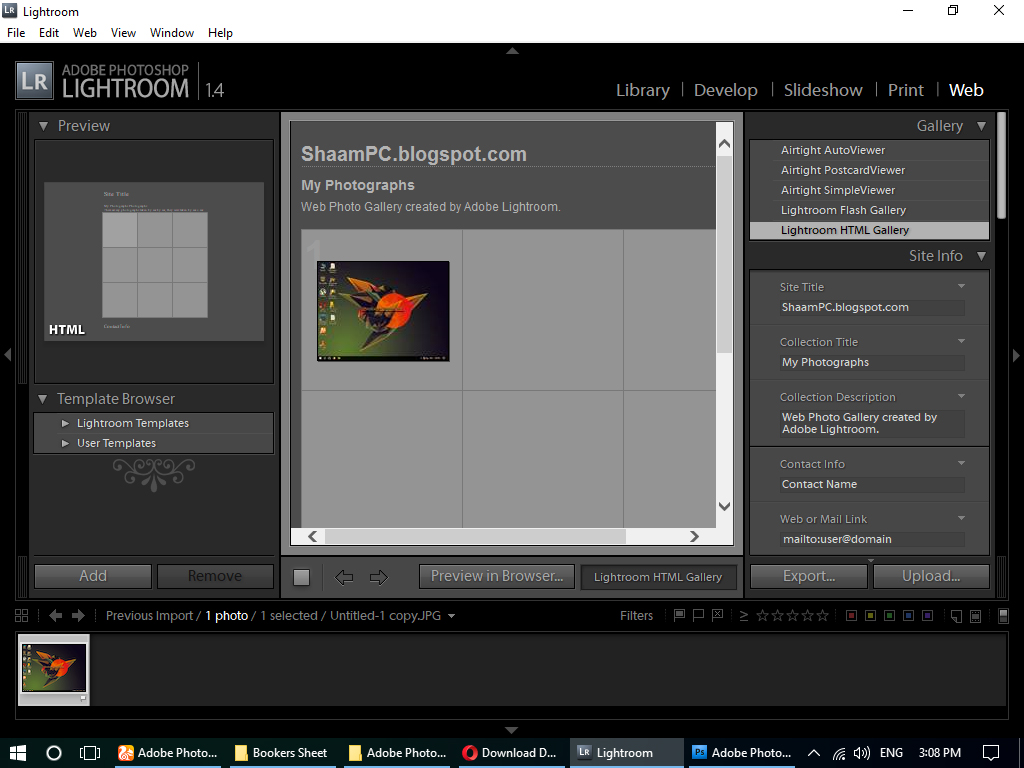Go back using the filmstrip left arrow
Image resolution: width=1024 pixels, height=768 pixels.
tap(56, 616)
